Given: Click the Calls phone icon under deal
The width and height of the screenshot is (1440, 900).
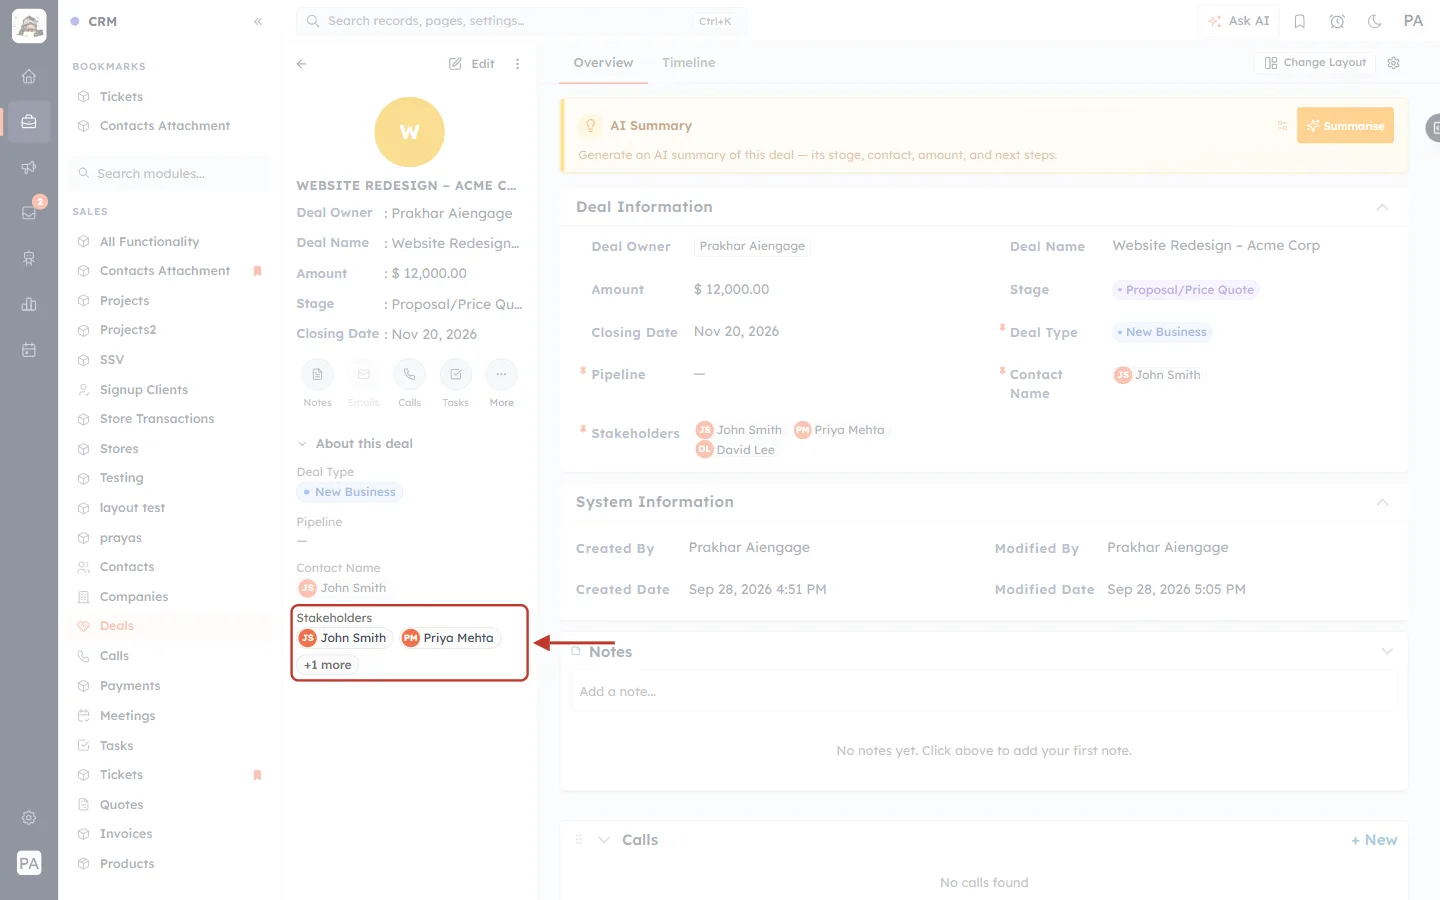Looking at the screenshot, I should coord(409,374).
